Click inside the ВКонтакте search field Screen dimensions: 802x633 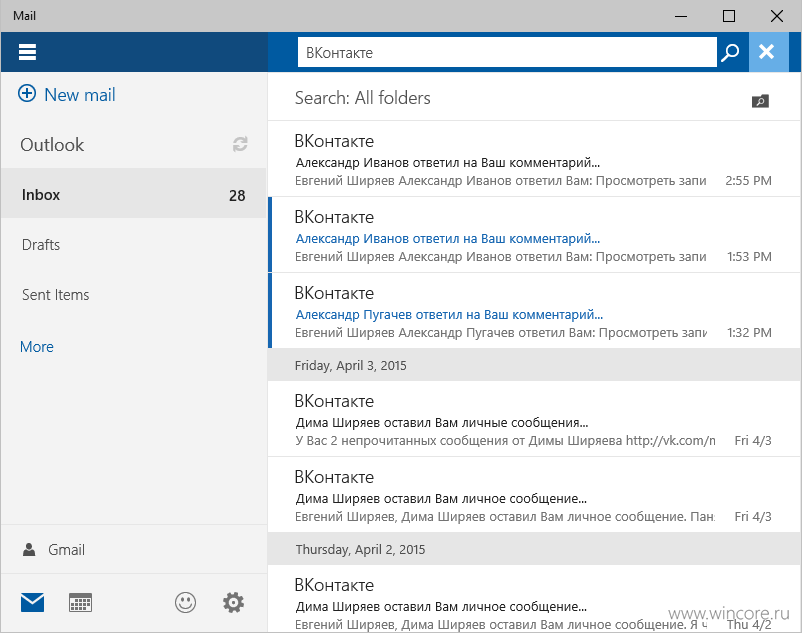click(507, 52)
